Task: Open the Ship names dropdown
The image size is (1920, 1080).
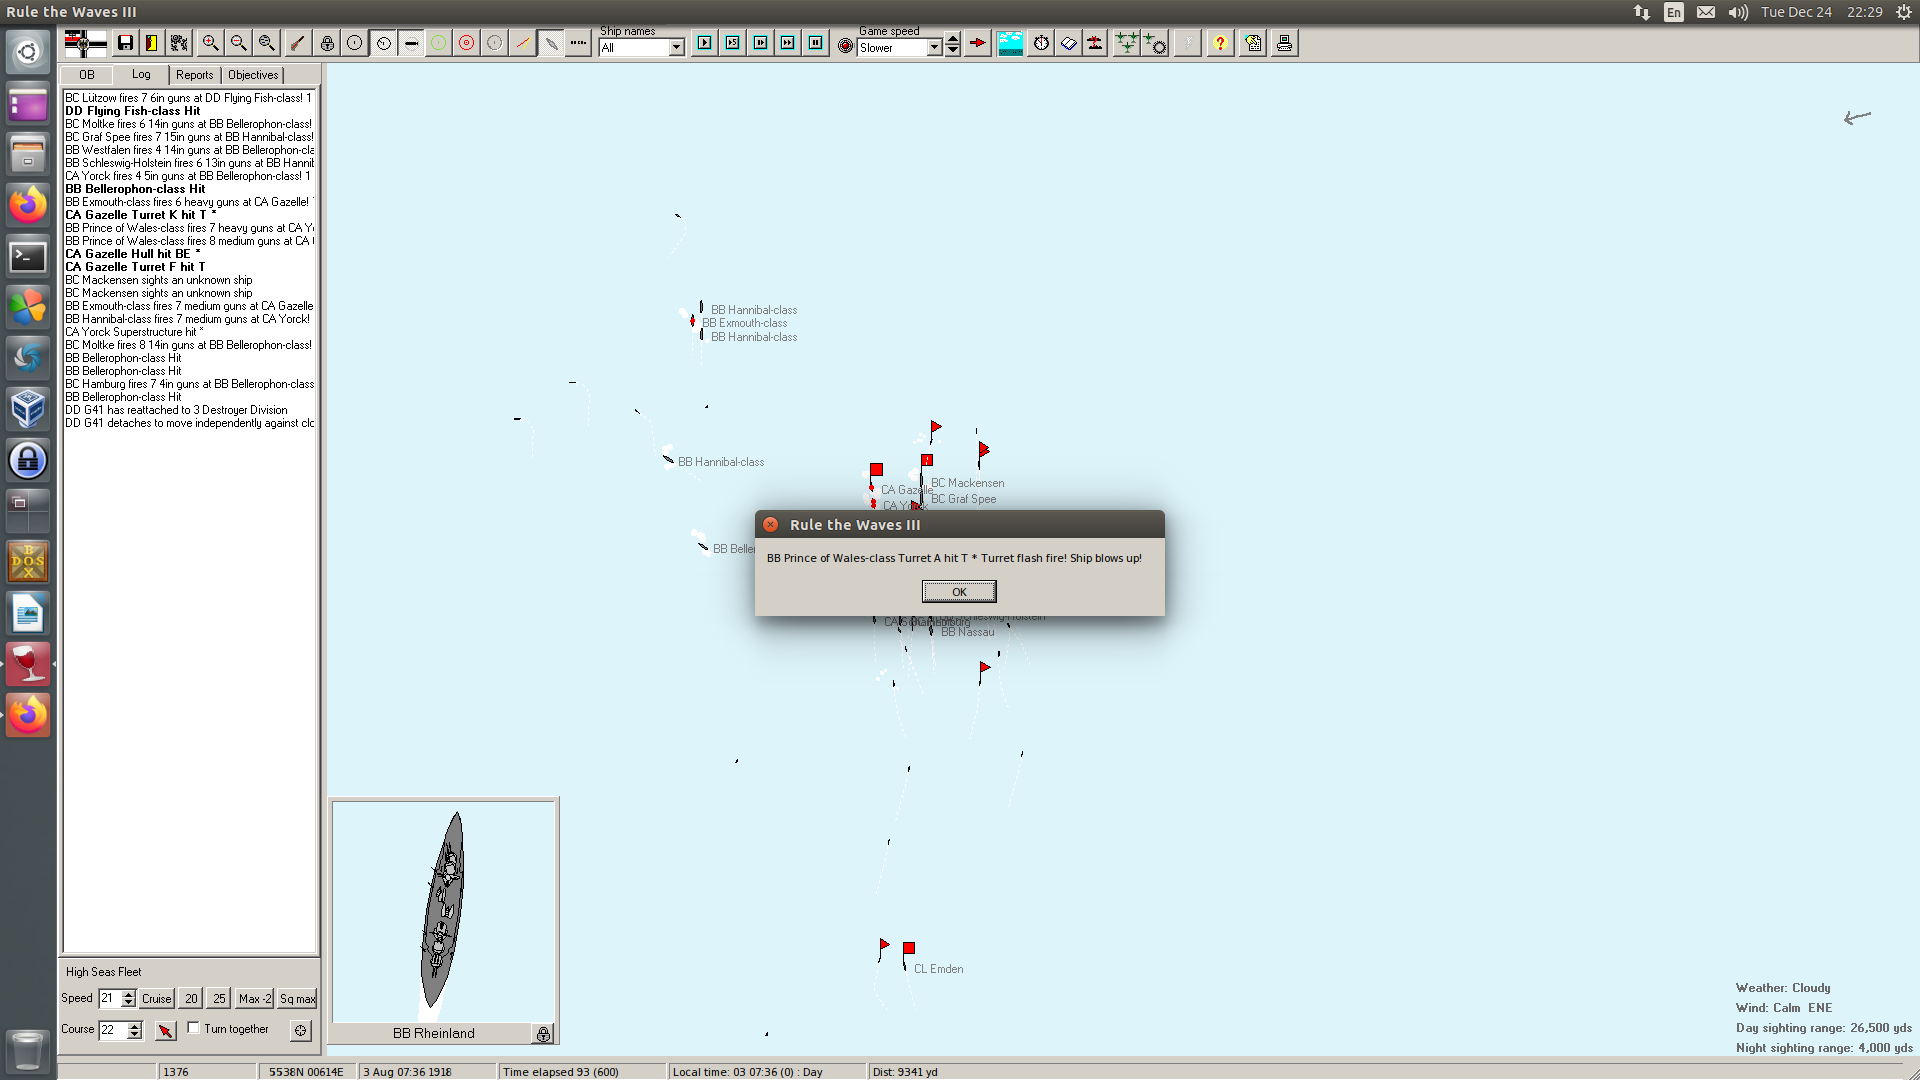Action: [676, 48]
